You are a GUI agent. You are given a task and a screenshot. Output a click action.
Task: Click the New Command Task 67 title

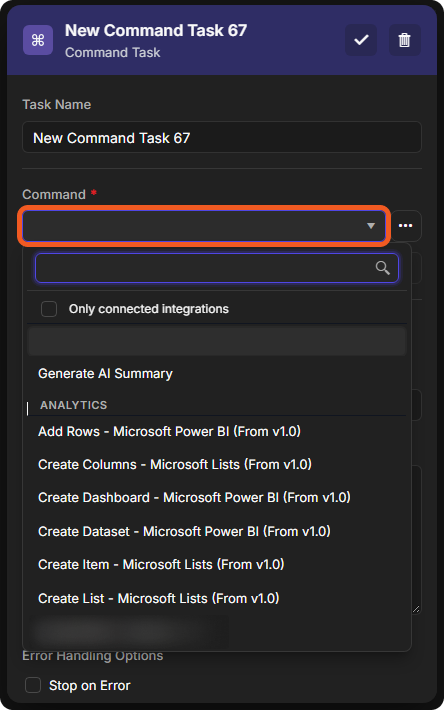click(156, 30)
